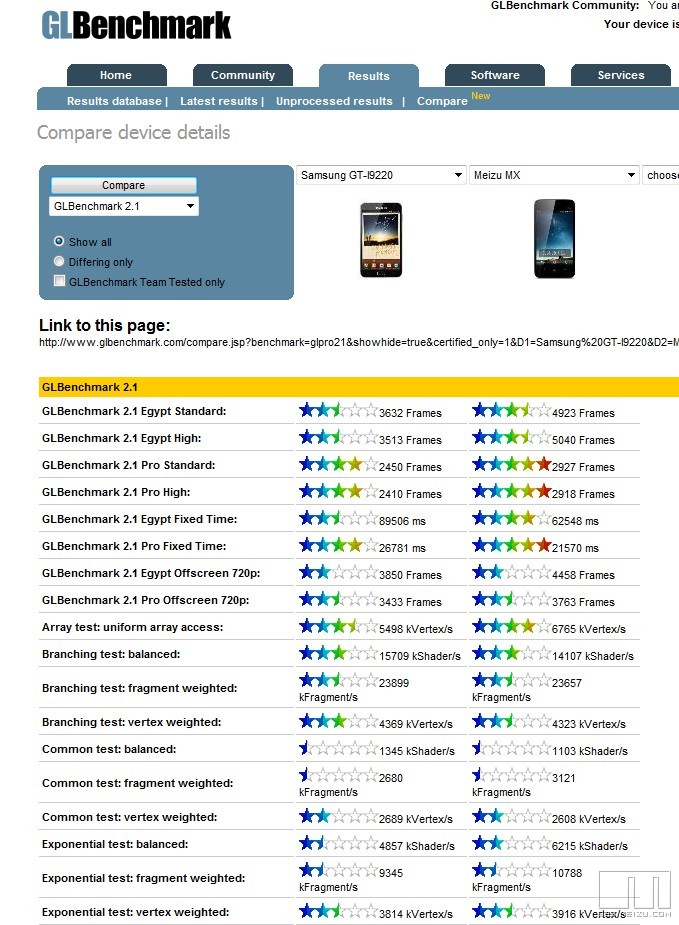Click the GLBenchmark logo
Viewport: 679px width, 925px height.
(136, 25)
